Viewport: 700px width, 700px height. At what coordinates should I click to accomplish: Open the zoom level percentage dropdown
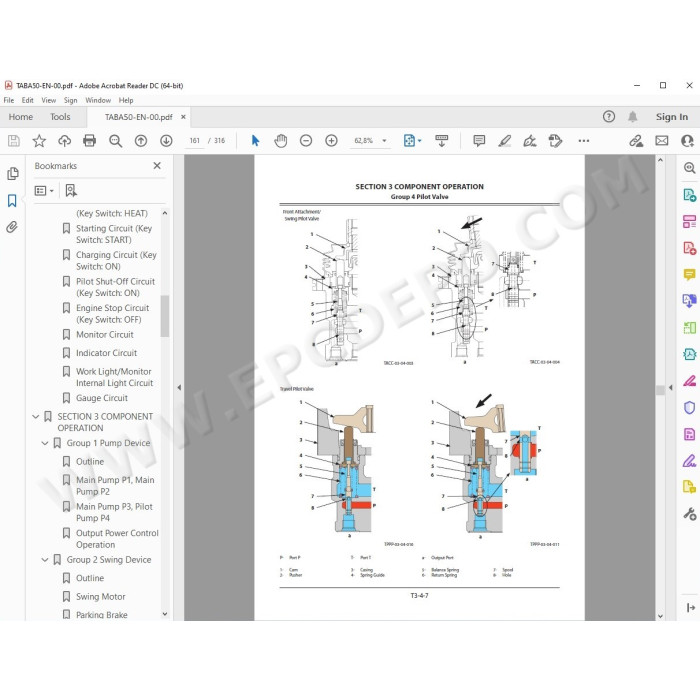[384, 141]
